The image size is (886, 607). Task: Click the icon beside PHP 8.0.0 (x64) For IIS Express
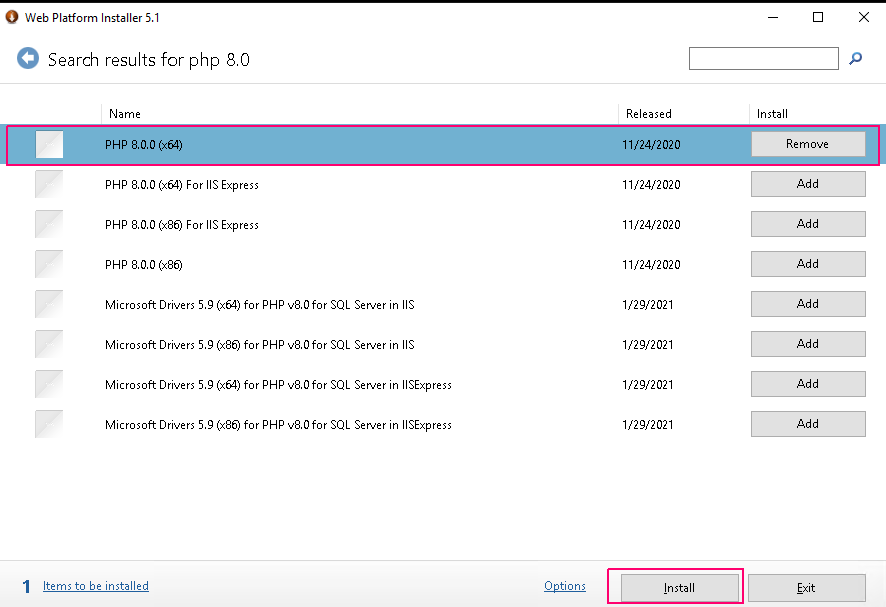[x=49, y=184]
